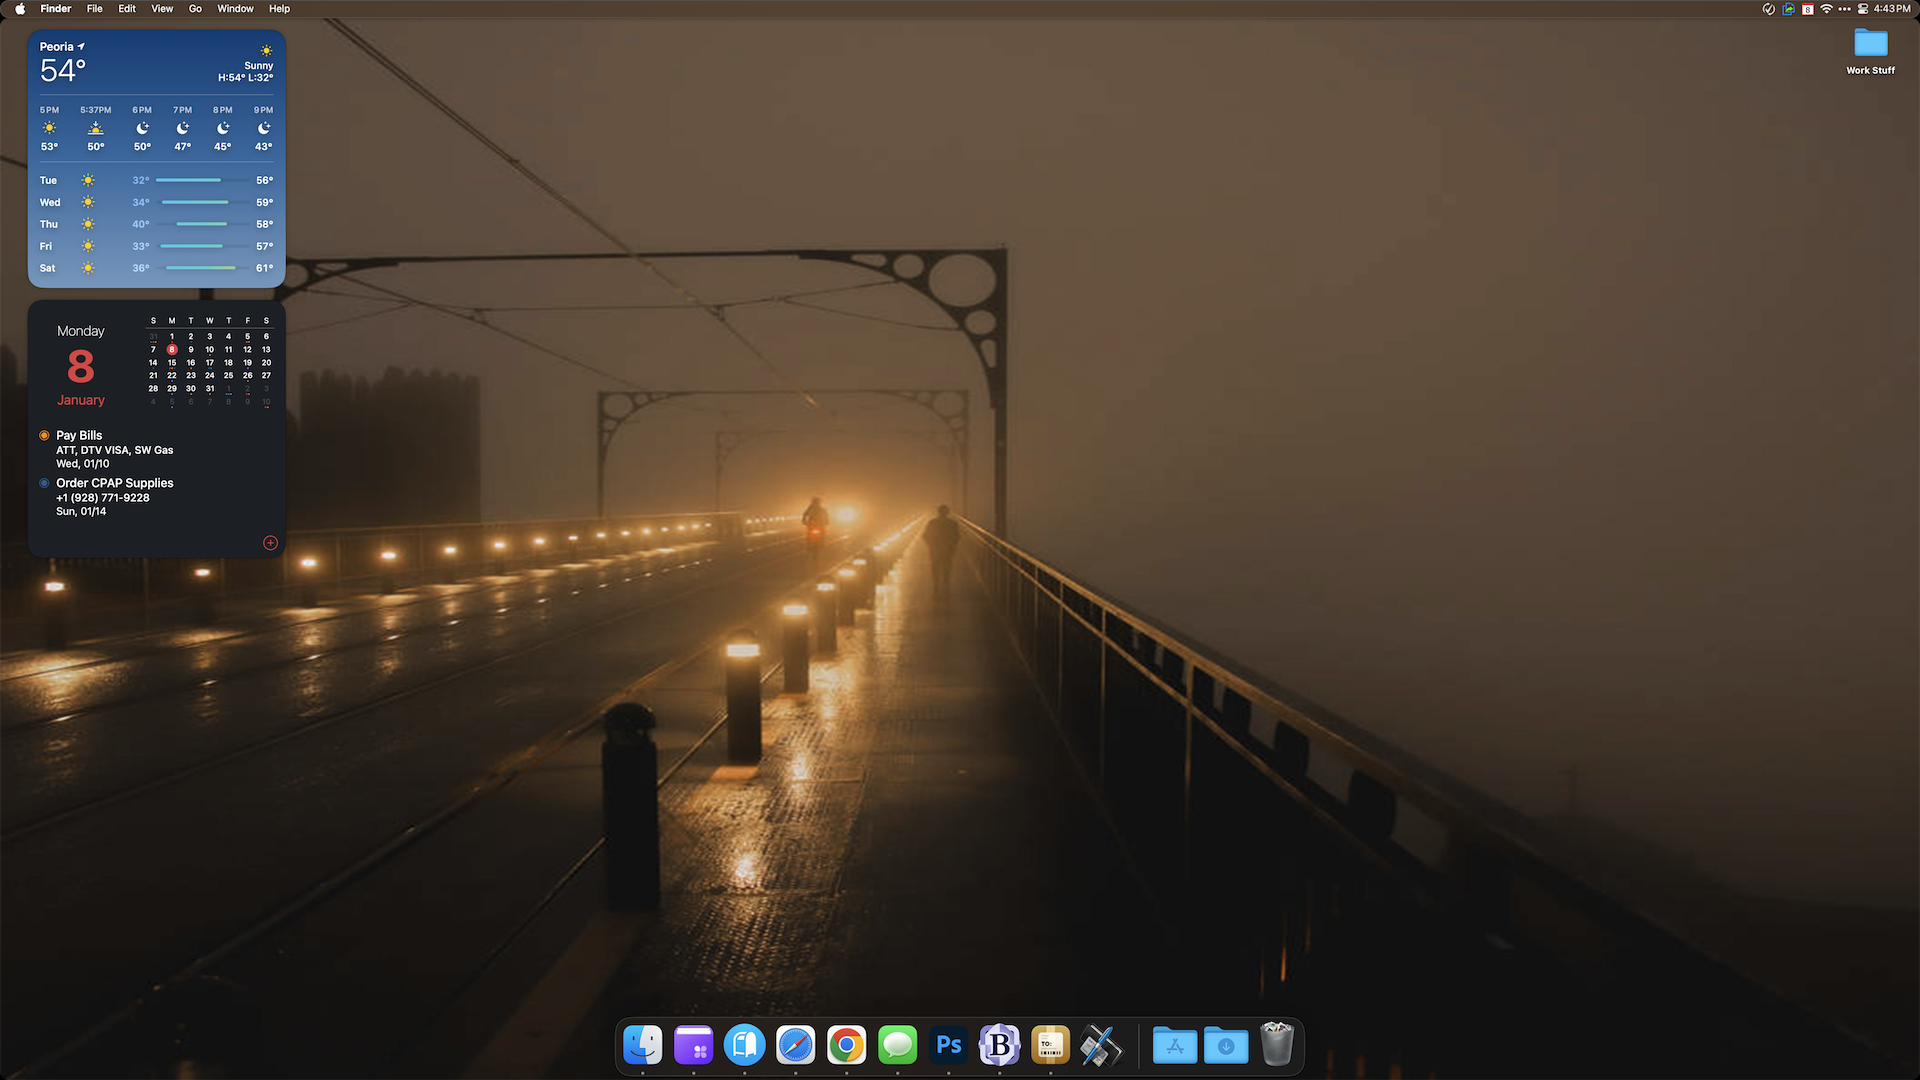Open Photoshop from the Dock
This screenshot has width=1920, height=1080.
coord(948,1046)
